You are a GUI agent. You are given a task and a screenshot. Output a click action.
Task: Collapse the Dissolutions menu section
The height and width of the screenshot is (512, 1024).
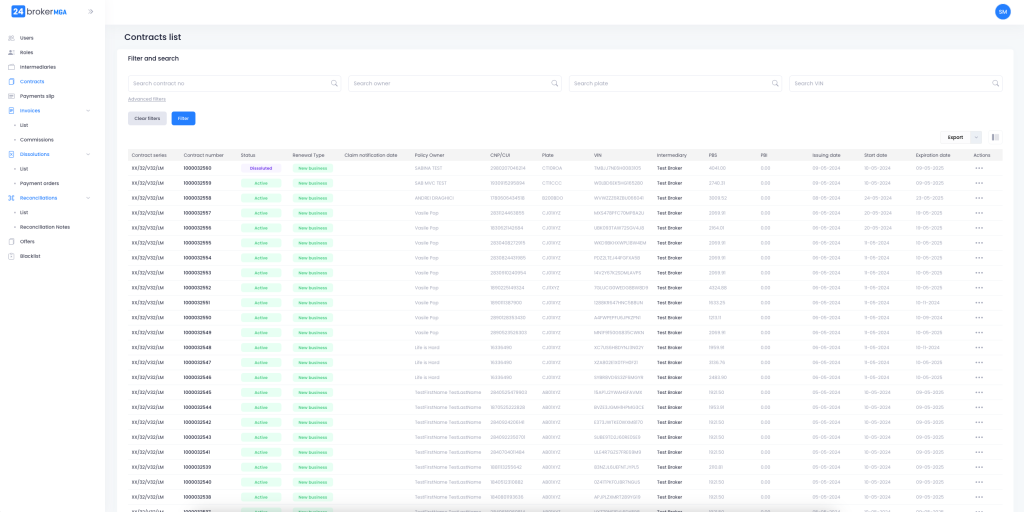click(x=88, y=154)
